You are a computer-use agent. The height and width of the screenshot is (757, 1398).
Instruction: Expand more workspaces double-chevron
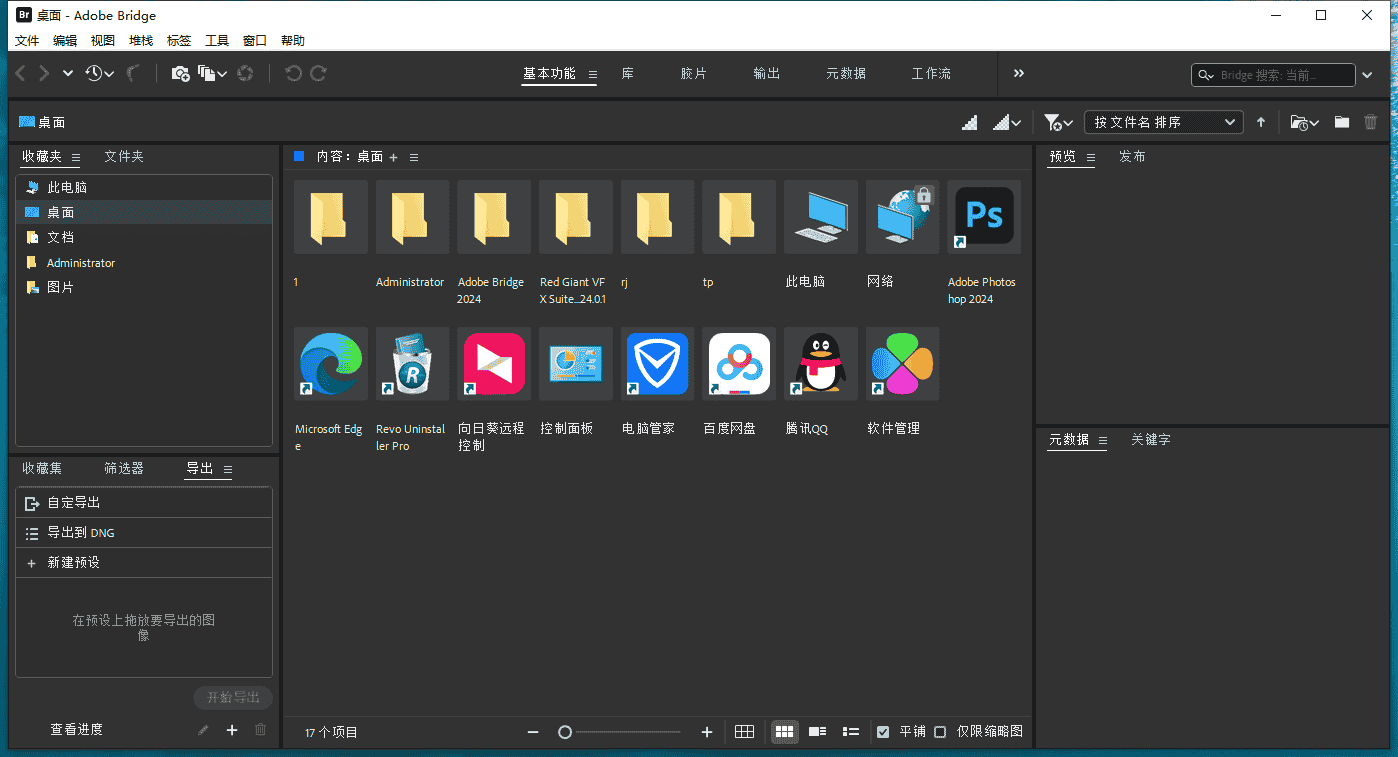pos(1019,73)
